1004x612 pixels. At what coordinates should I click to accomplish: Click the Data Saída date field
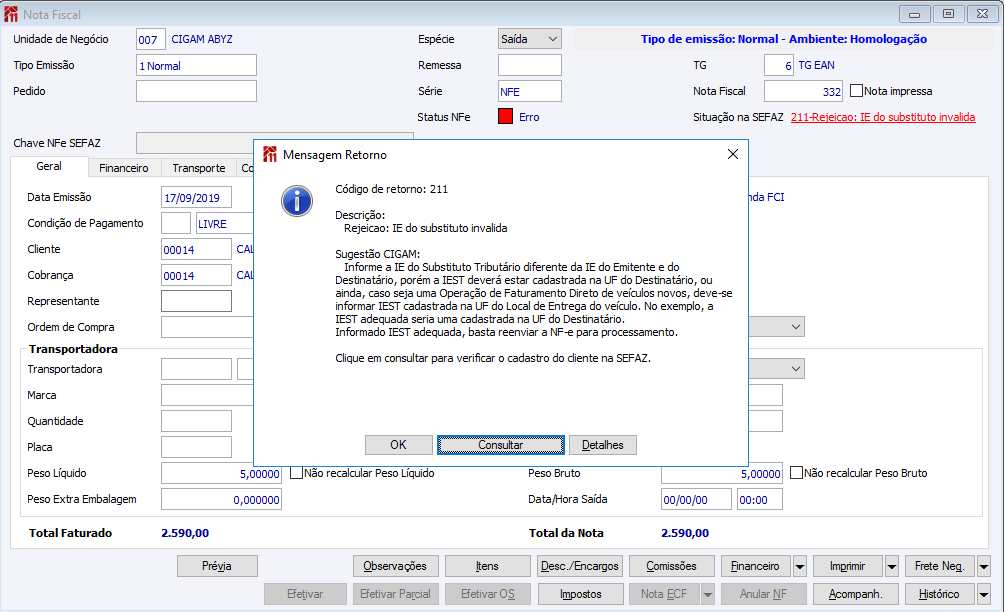tap(696, 499)
